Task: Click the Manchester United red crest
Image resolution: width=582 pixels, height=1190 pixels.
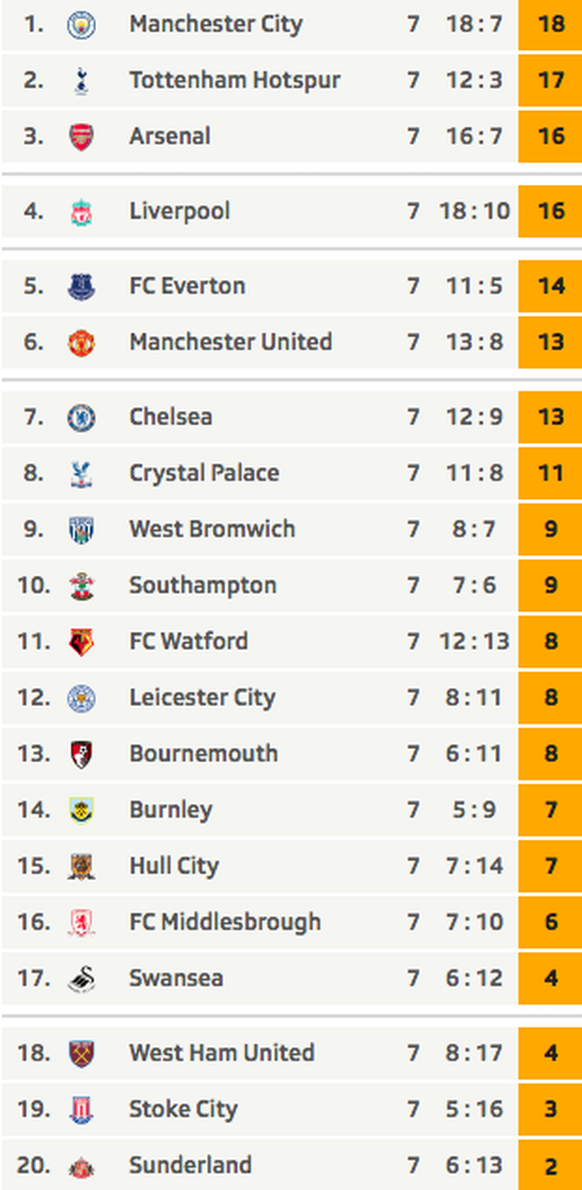Action: point(81,342)
